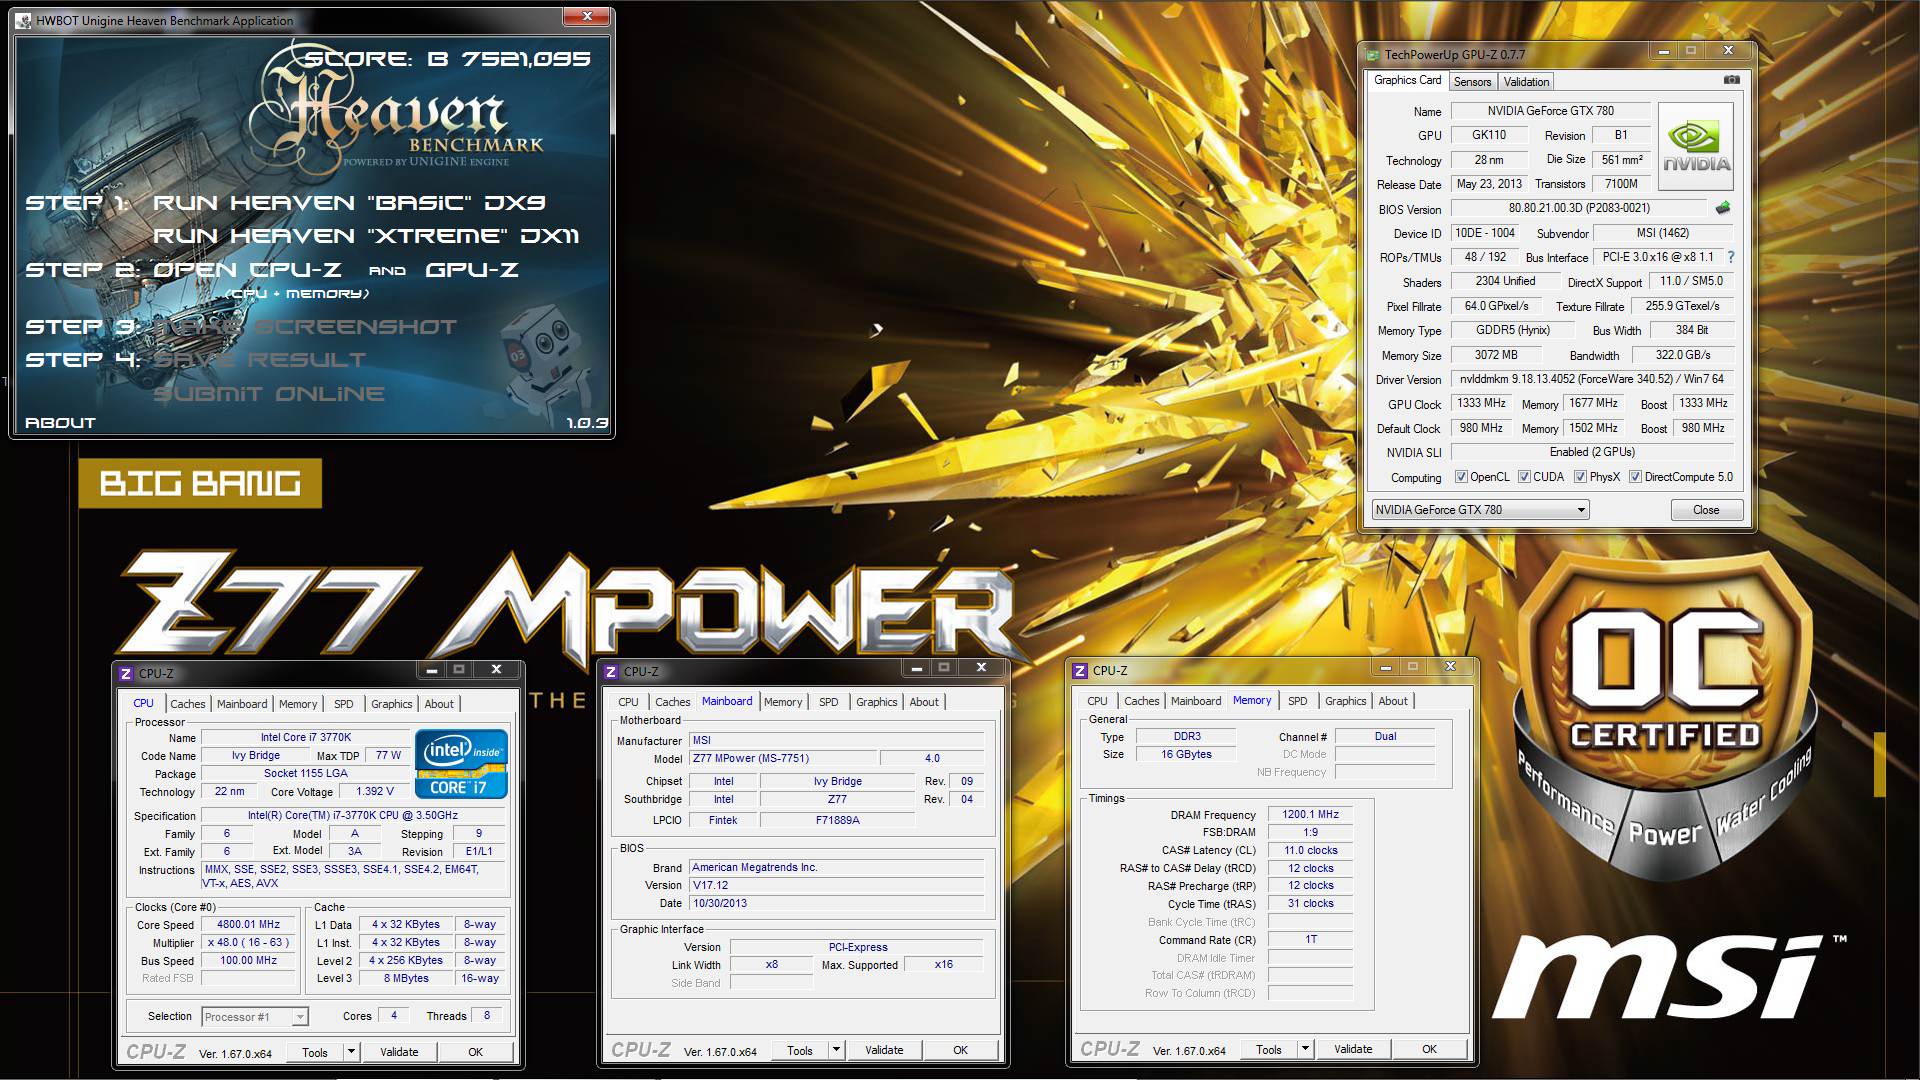This screenshot has height=1080, width=1920.
Task: Click Close button in GPU-Z
Action: [x=1706, y=510]
